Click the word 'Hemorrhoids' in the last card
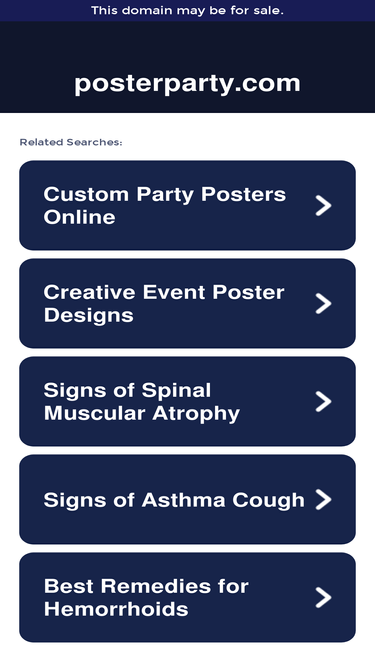The height and width of the screenshot is (667, 375). coord(116,609)
